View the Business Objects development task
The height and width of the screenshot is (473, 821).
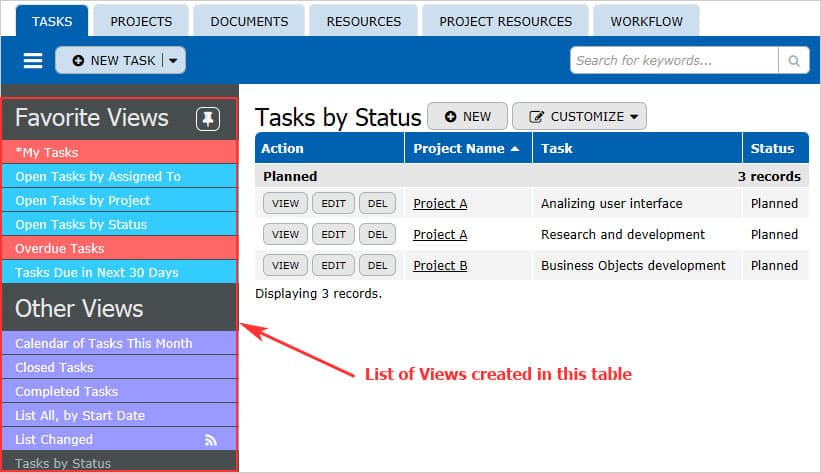pyautogui.click(x=285, y=265)
